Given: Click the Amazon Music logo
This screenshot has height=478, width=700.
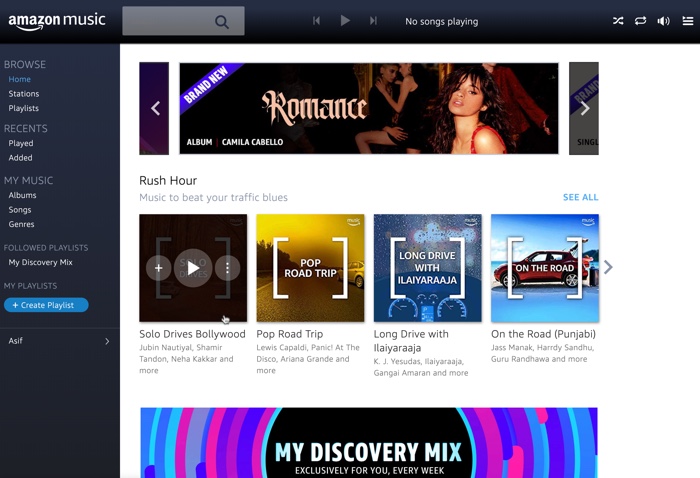Looking at the screenshot, I should 57,21.
